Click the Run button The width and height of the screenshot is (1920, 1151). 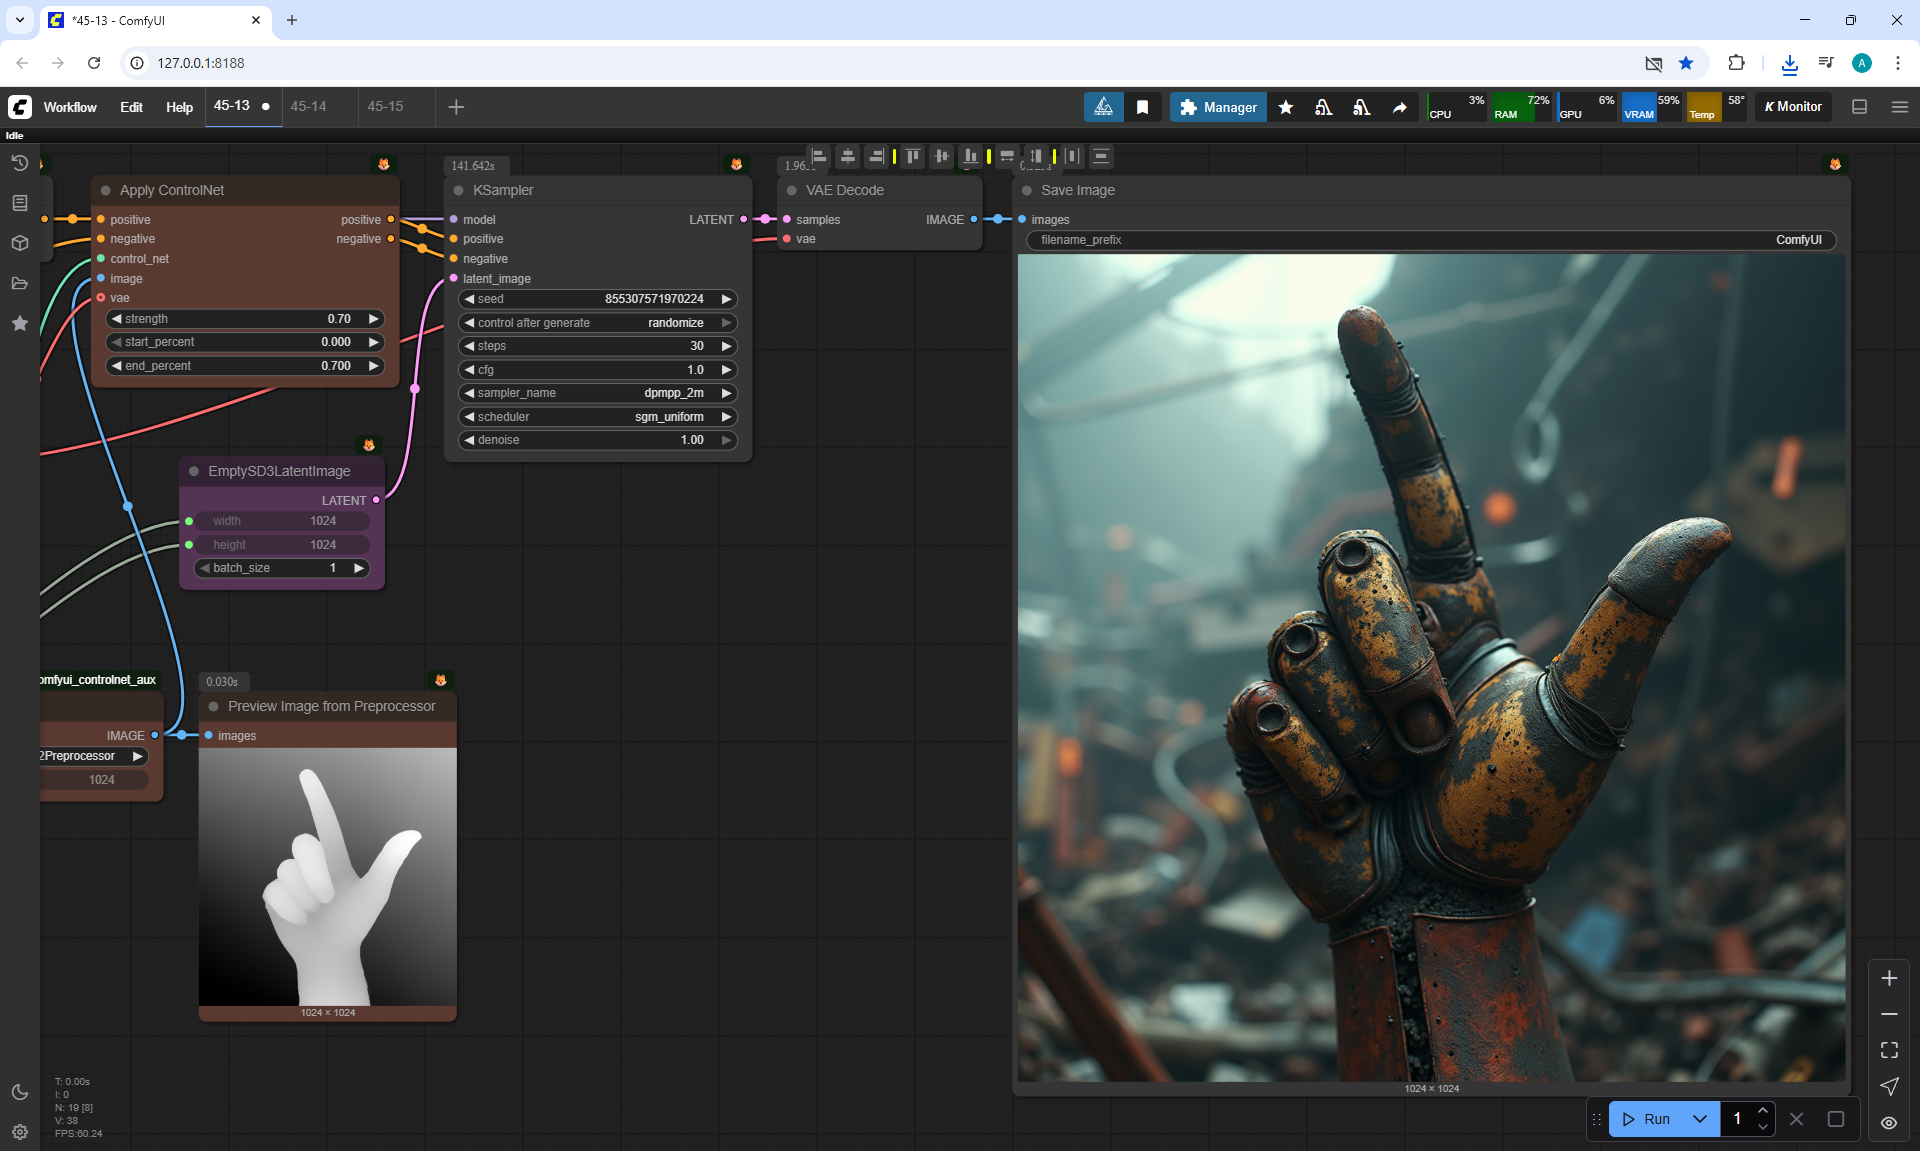[x=1647, y=1119]
